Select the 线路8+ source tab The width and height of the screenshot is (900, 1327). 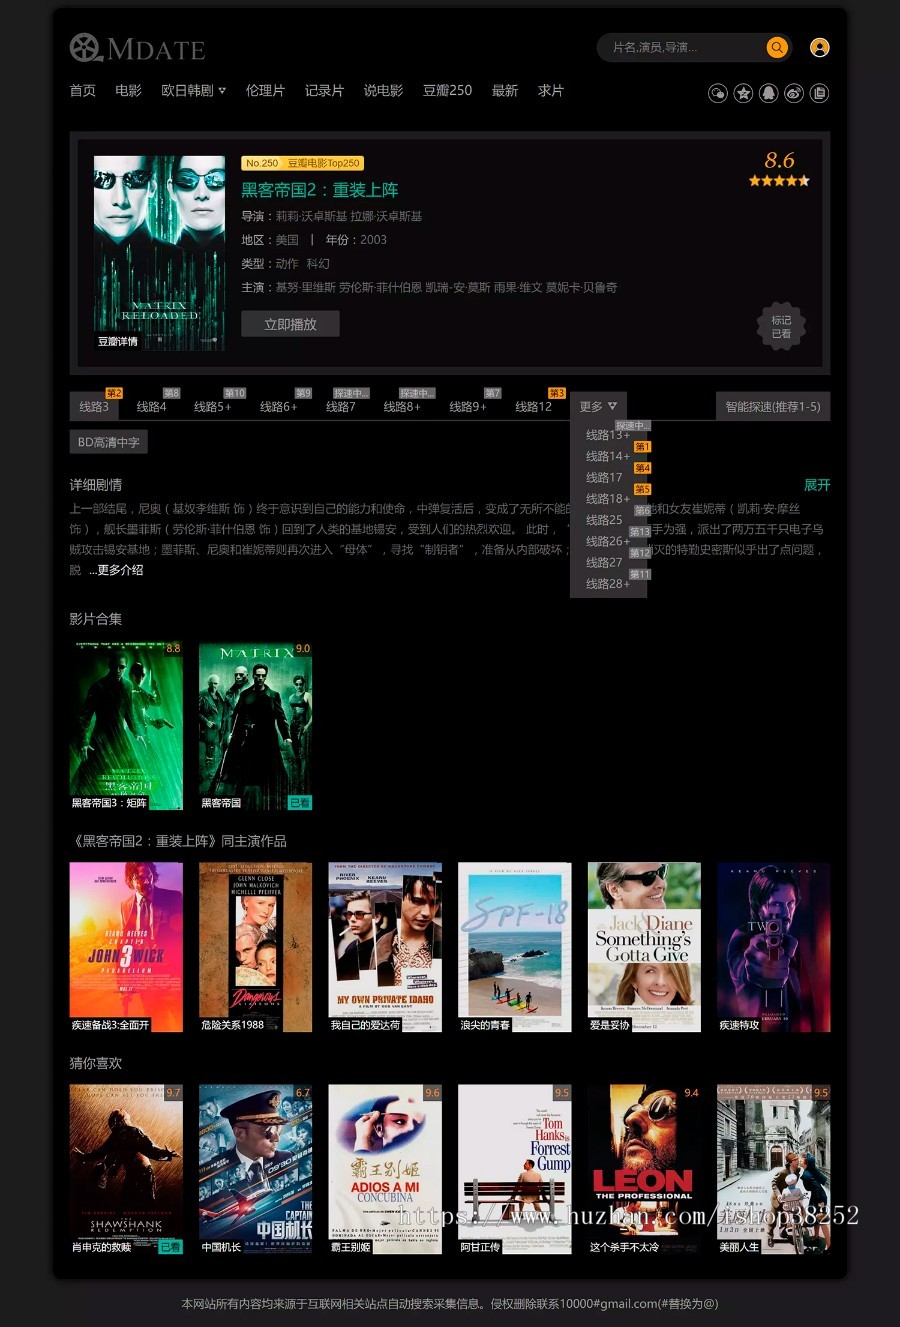coord(403,406)
